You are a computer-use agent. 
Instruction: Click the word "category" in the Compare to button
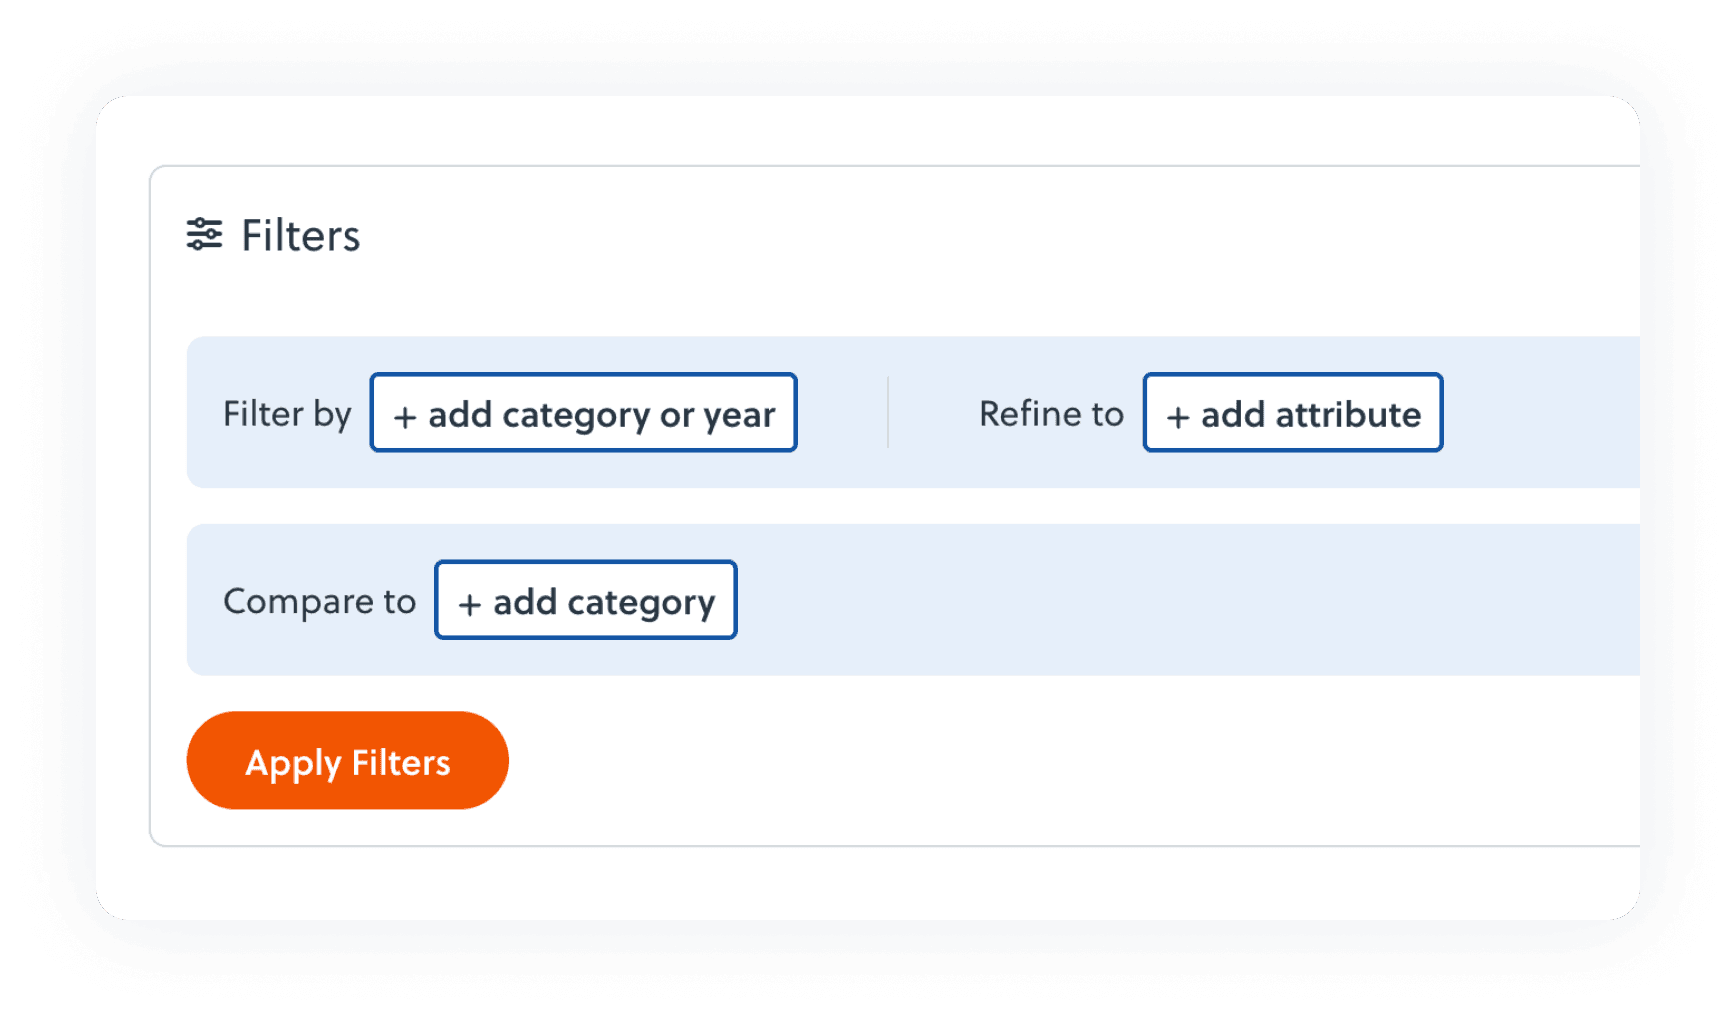click(x=641, y=603)
